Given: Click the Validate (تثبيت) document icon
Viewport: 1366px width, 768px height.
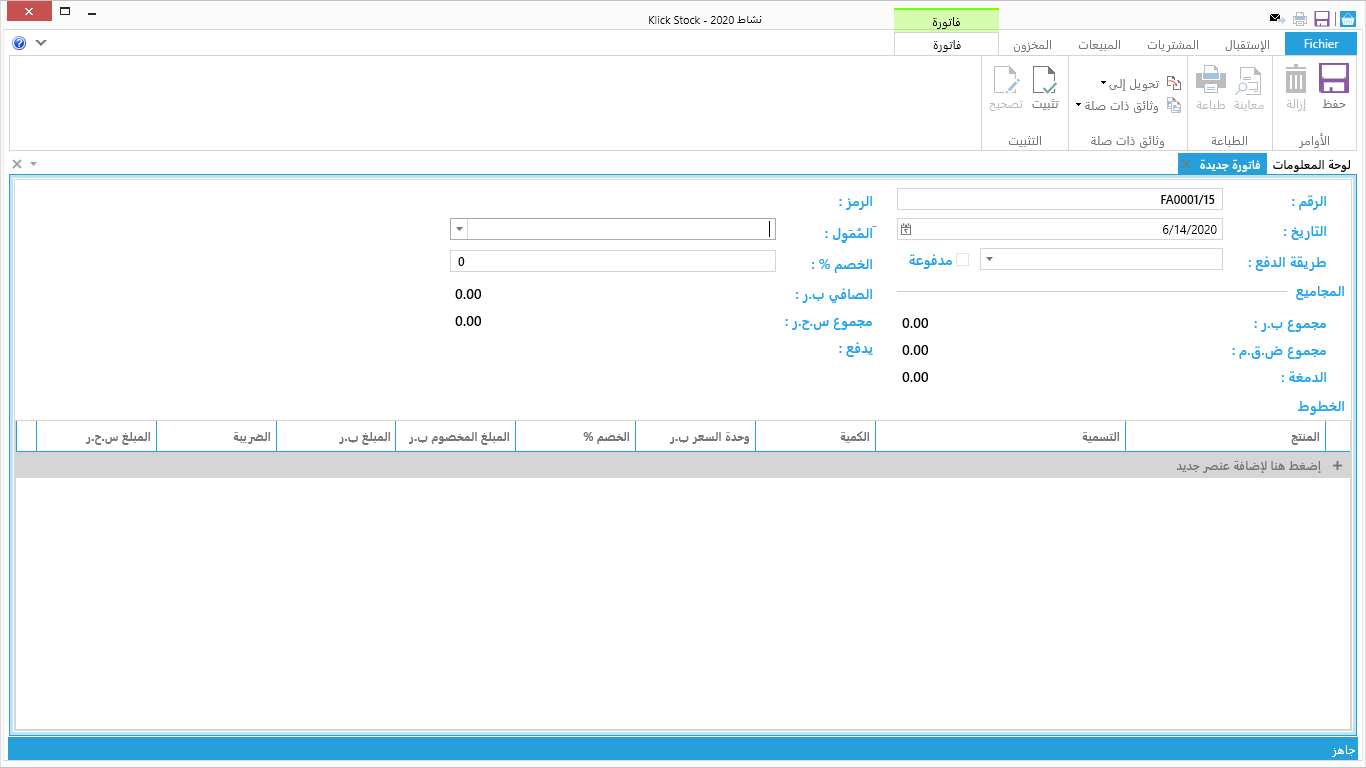Looking at the screenshot, I should 1045,80.
